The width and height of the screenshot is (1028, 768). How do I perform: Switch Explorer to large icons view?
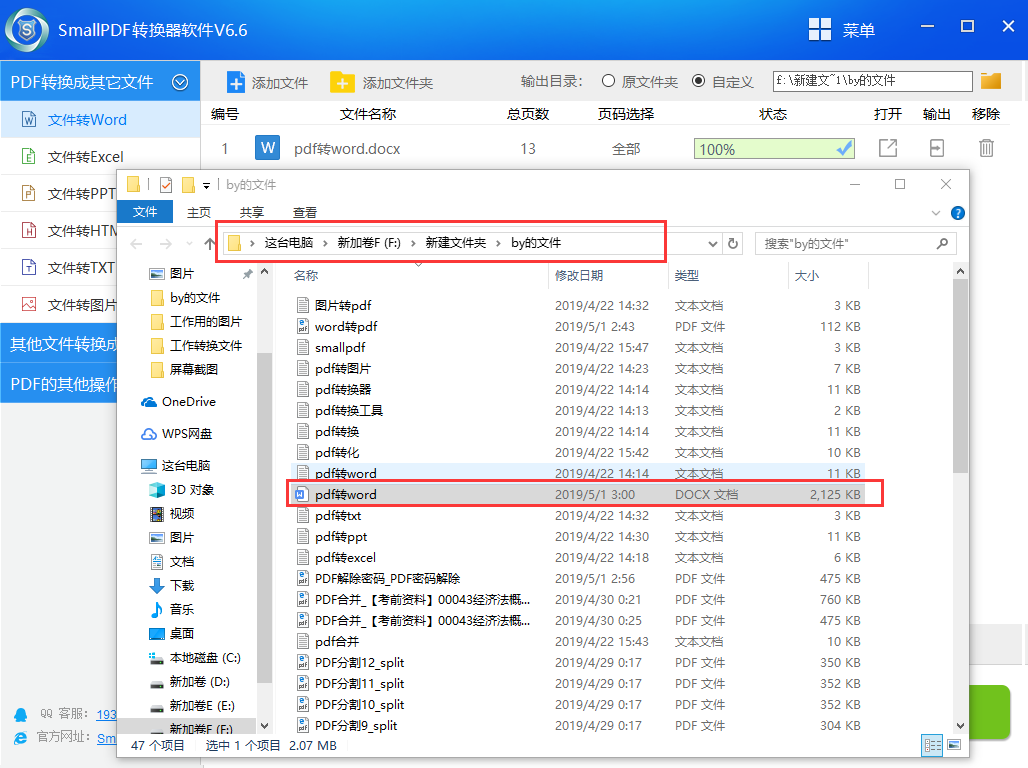pos(954,745)
